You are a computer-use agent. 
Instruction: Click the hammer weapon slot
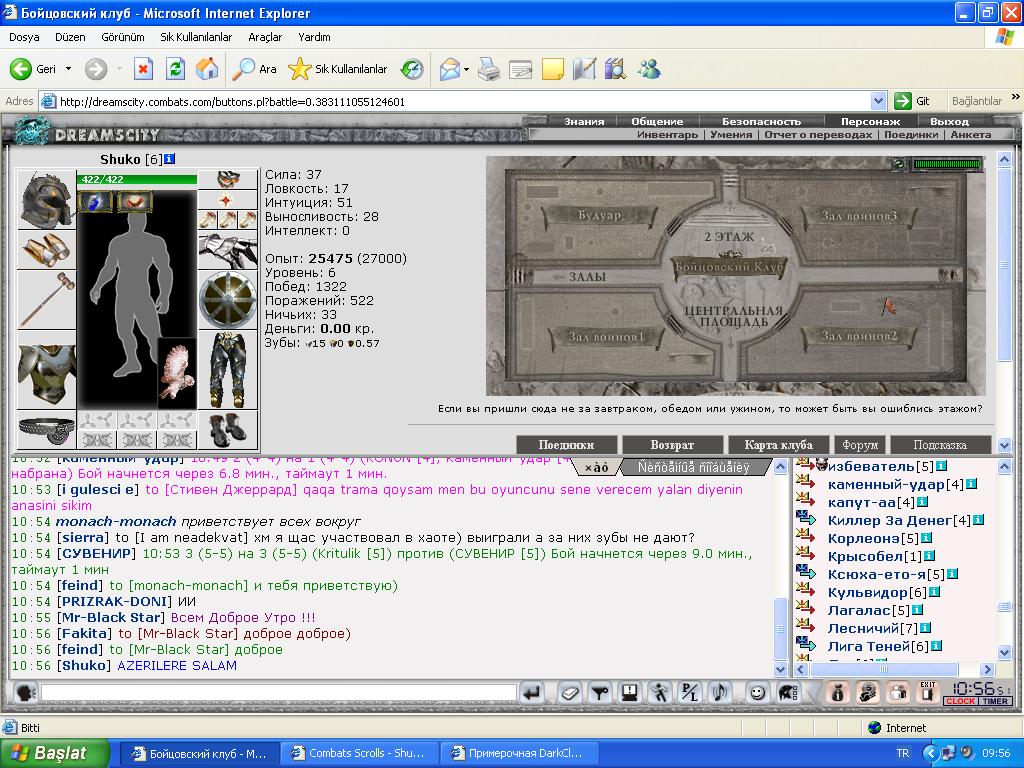click(46, 300)
